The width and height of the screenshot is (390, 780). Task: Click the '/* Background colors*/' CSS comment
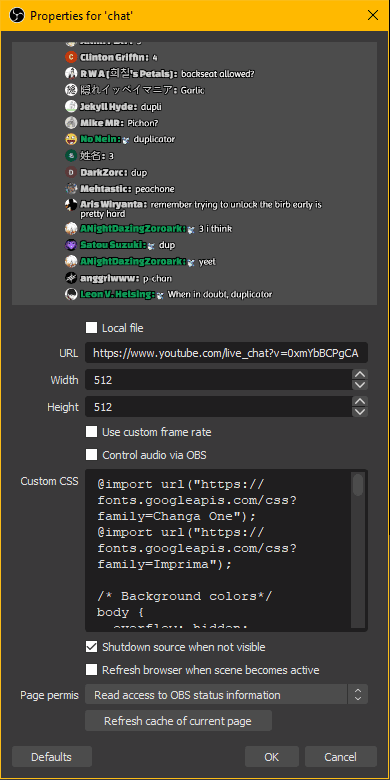(x=185, y=596)
